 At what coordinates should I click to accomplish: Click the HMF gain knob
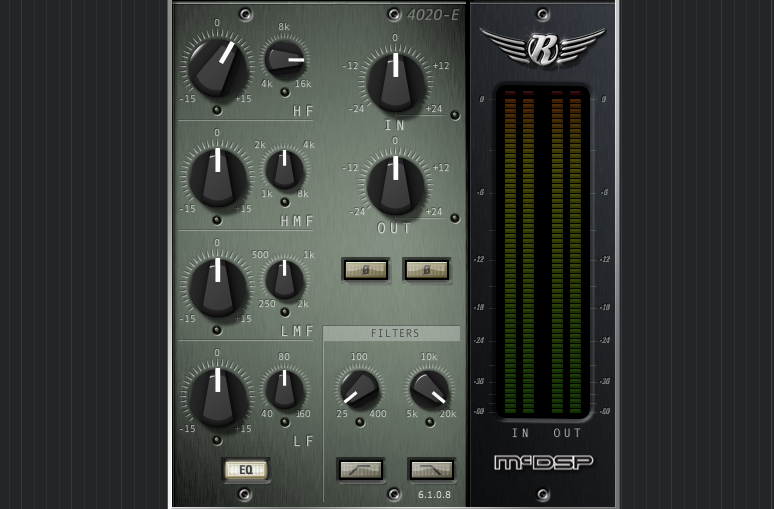pyautogui.click(x=217, y=176)
